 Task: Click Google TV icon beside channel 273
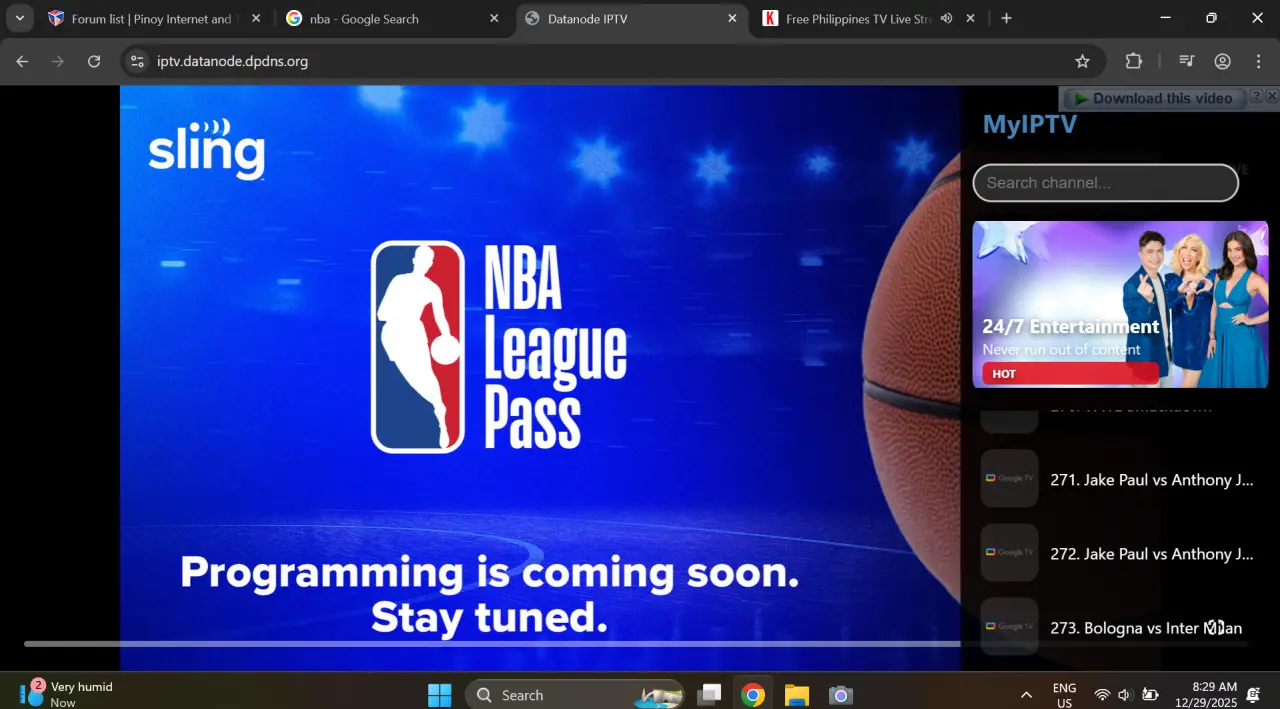(x=1009, y=626)
